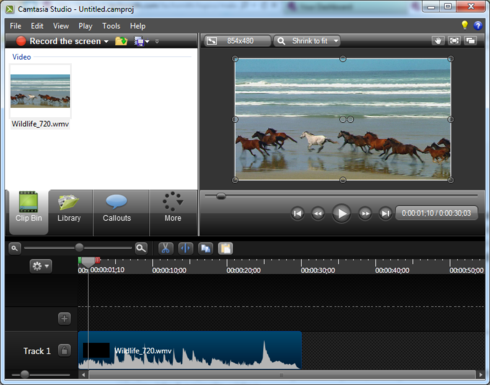Click the Split clip icon

(186, 248)
